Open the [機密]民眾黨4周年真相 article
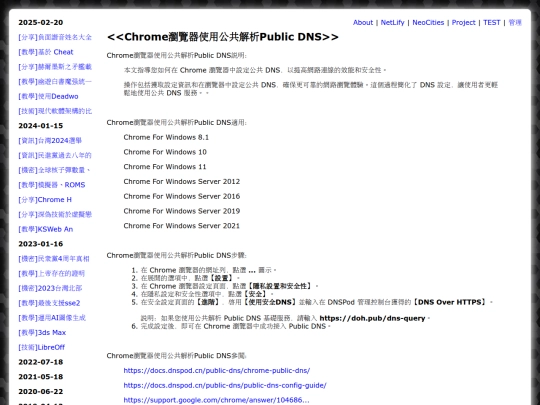This screenshot has height=405, width=540. pyautogui.click(x=54, y=259)
